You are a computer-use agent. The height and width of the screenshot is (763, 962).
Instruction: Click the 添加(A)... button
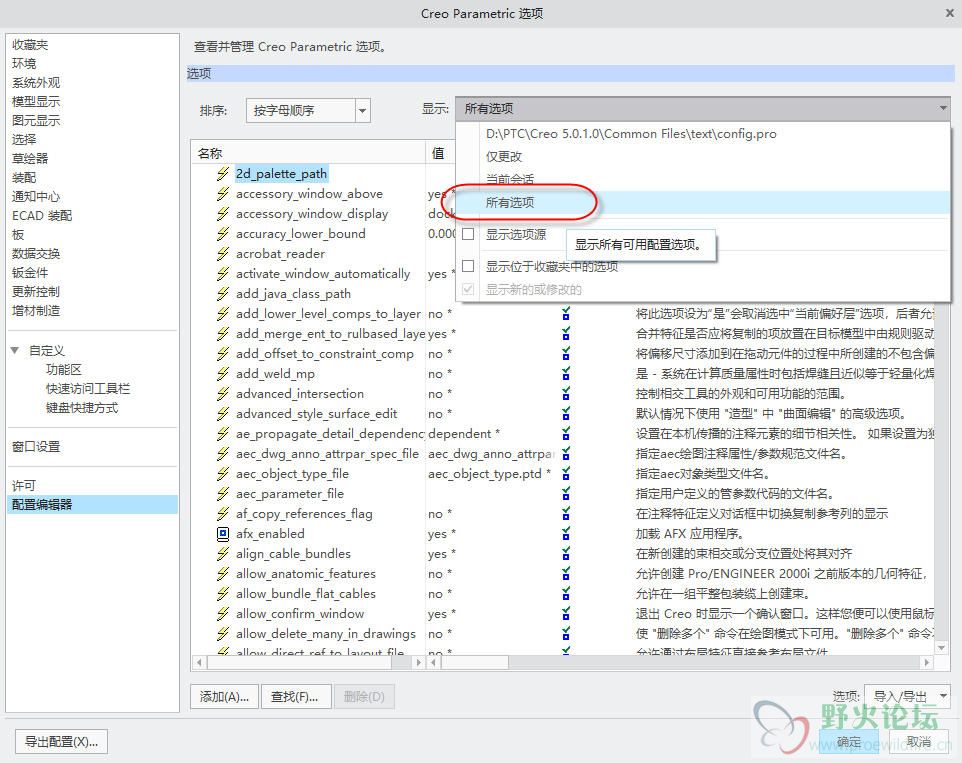[225, 697]
